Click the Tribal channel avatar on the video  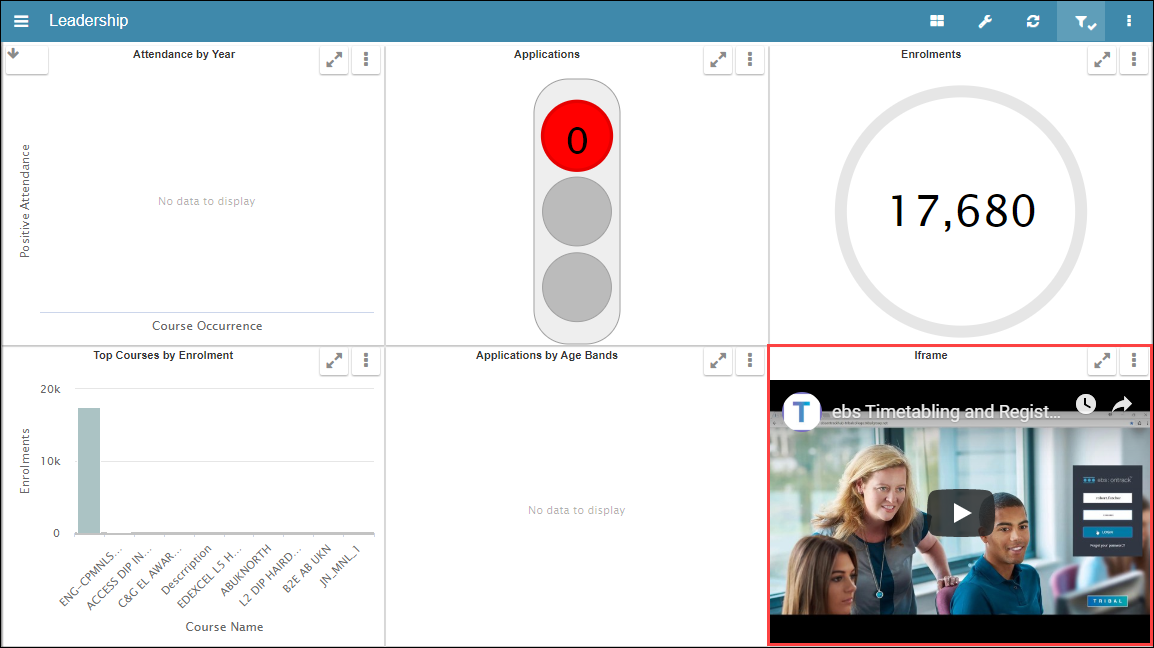coord(801,411)
